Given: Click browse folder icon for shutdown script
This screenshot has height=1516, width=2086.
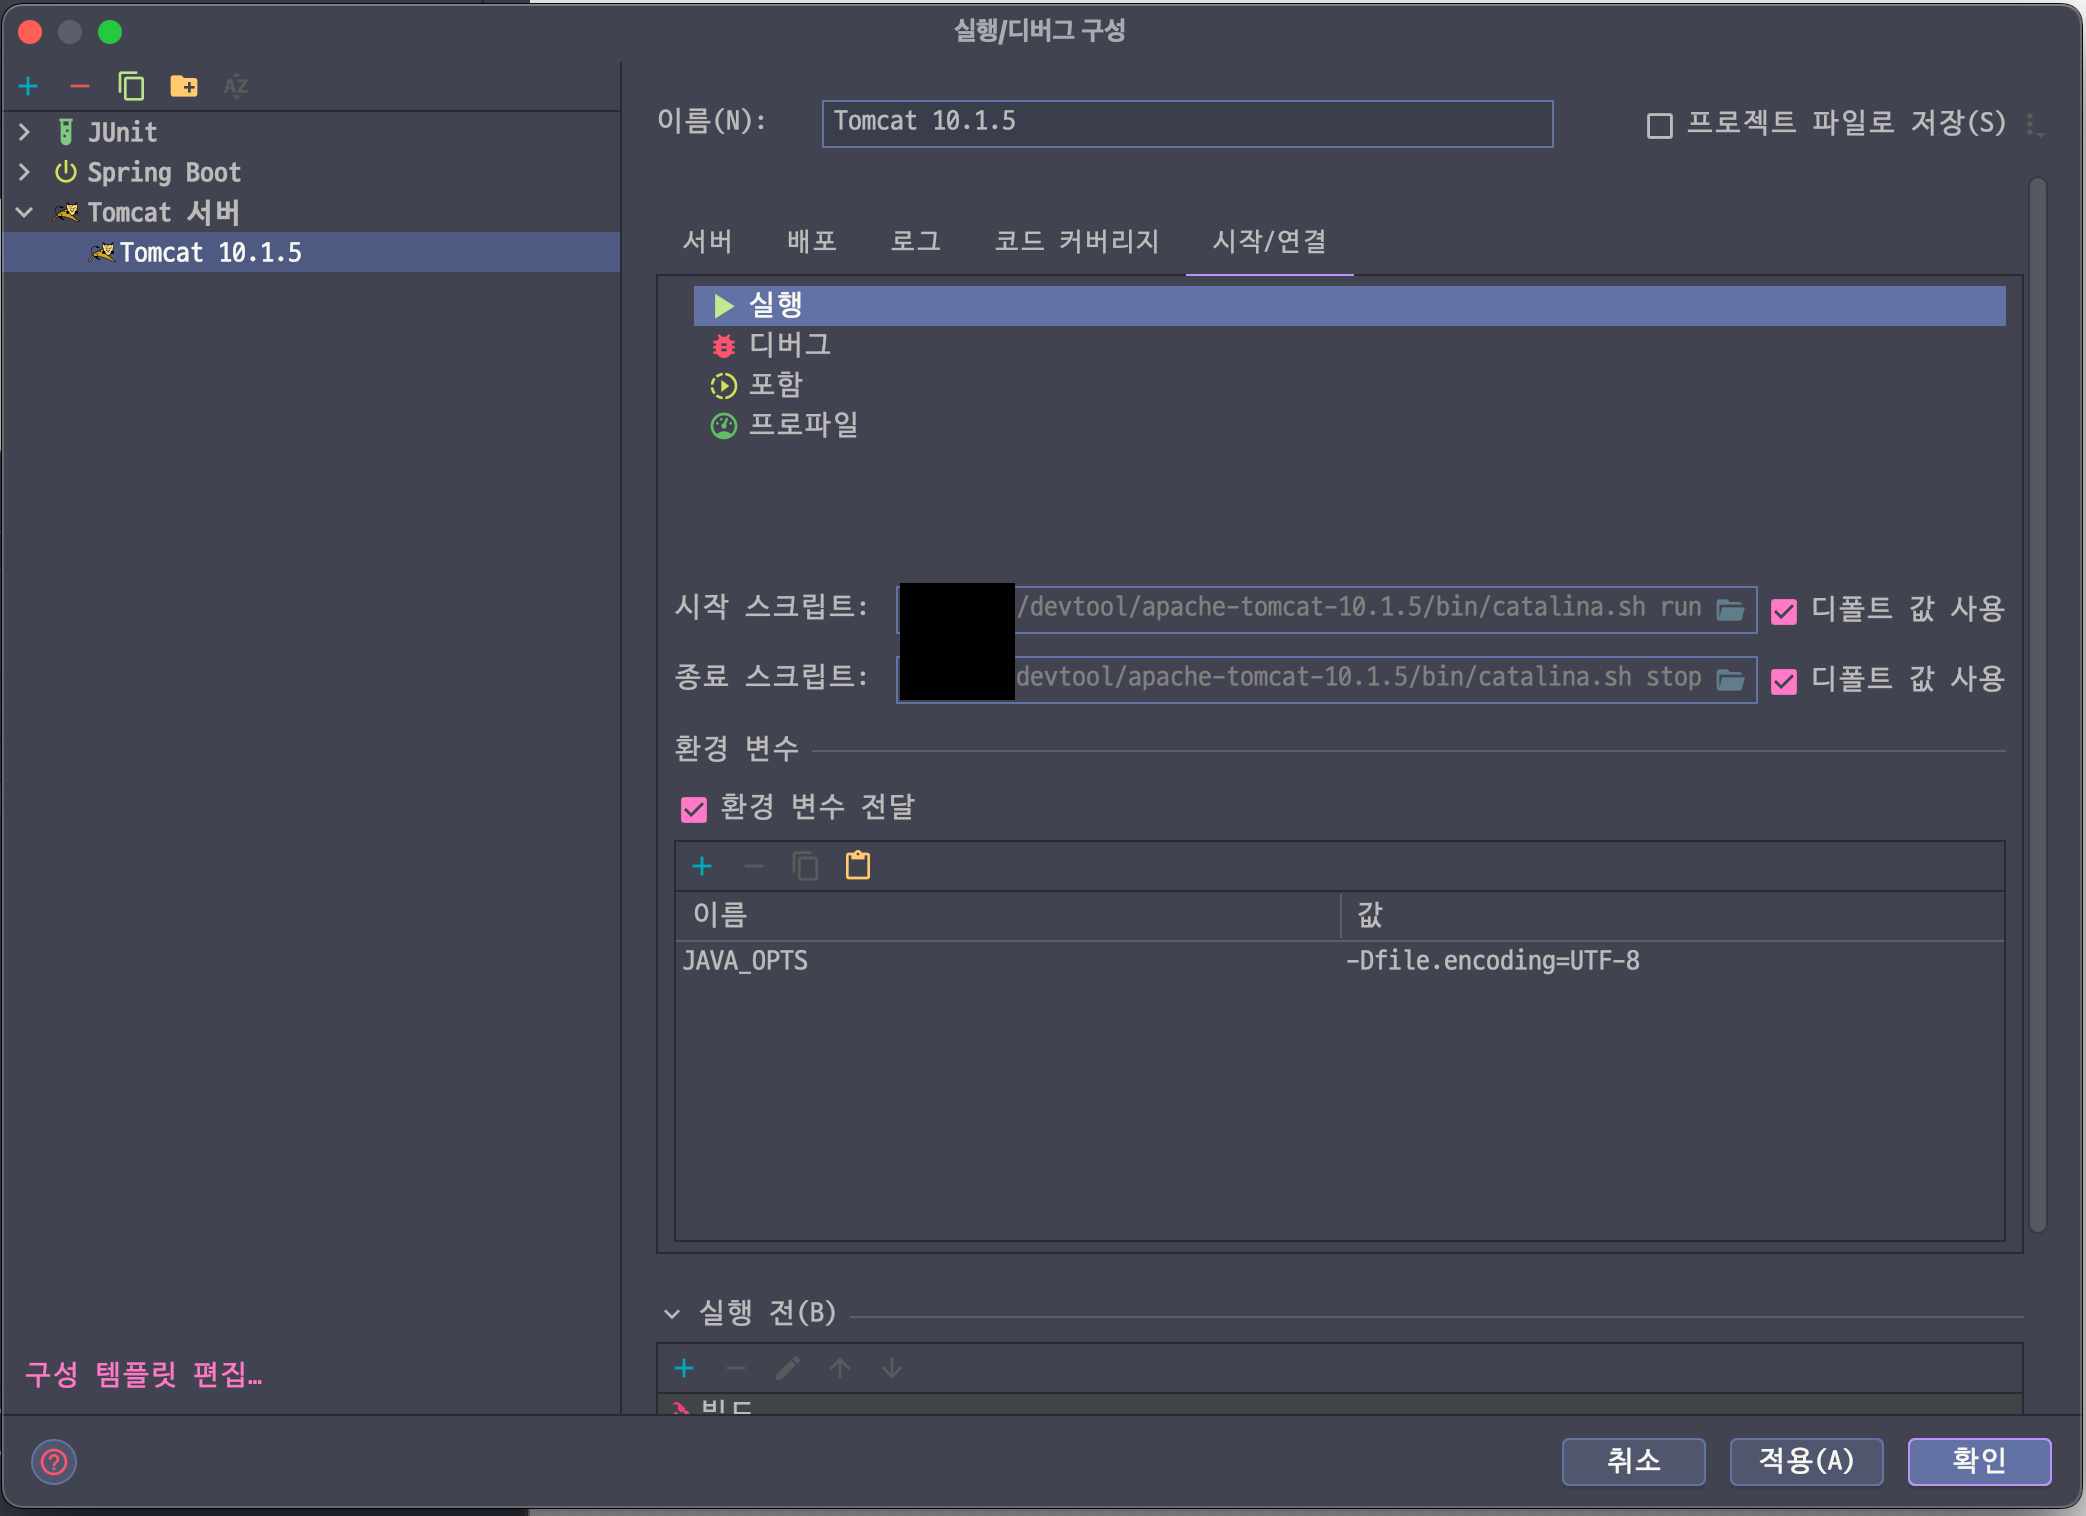Looking at the screenshot, I should 1730,679.
